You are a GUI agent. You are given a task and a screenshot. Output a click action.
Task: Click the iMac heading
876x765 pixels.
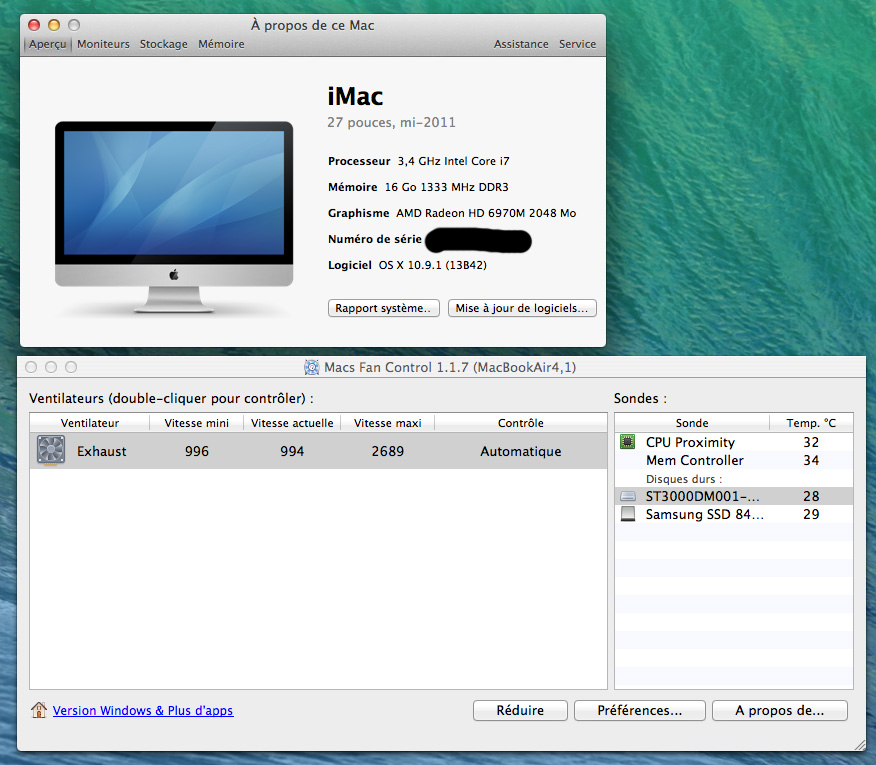click(x=355, y=96)
